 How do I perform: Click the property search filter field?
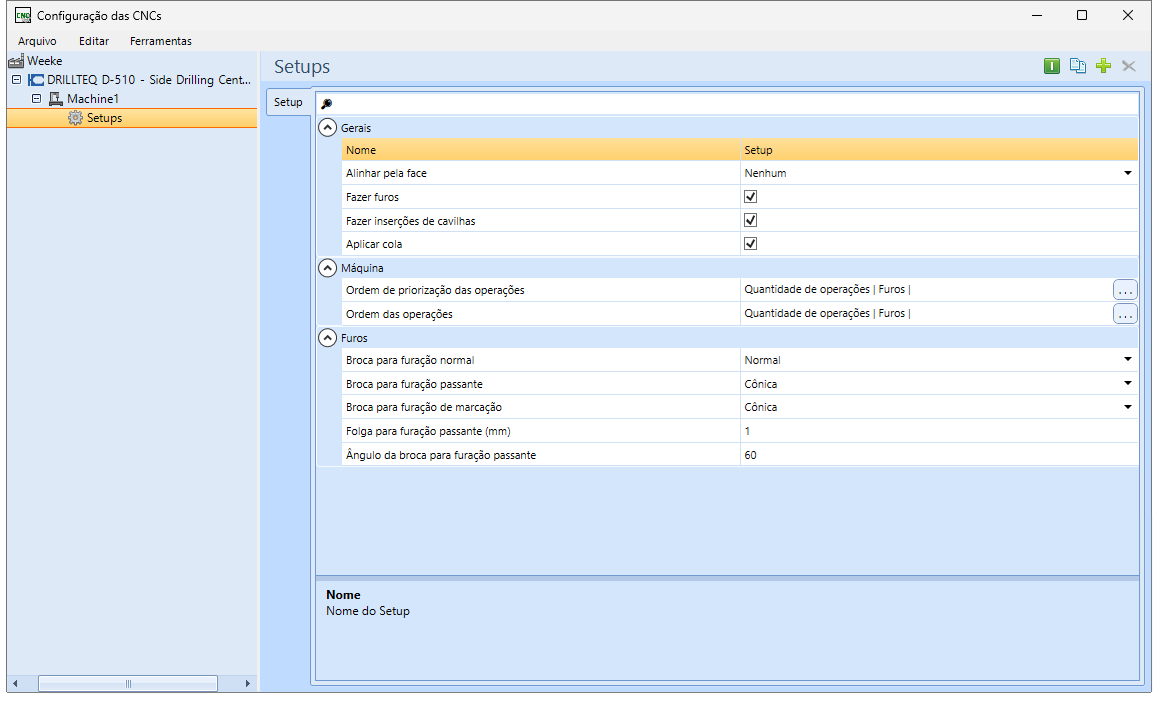pyautogui.click(x=727, y=104)
